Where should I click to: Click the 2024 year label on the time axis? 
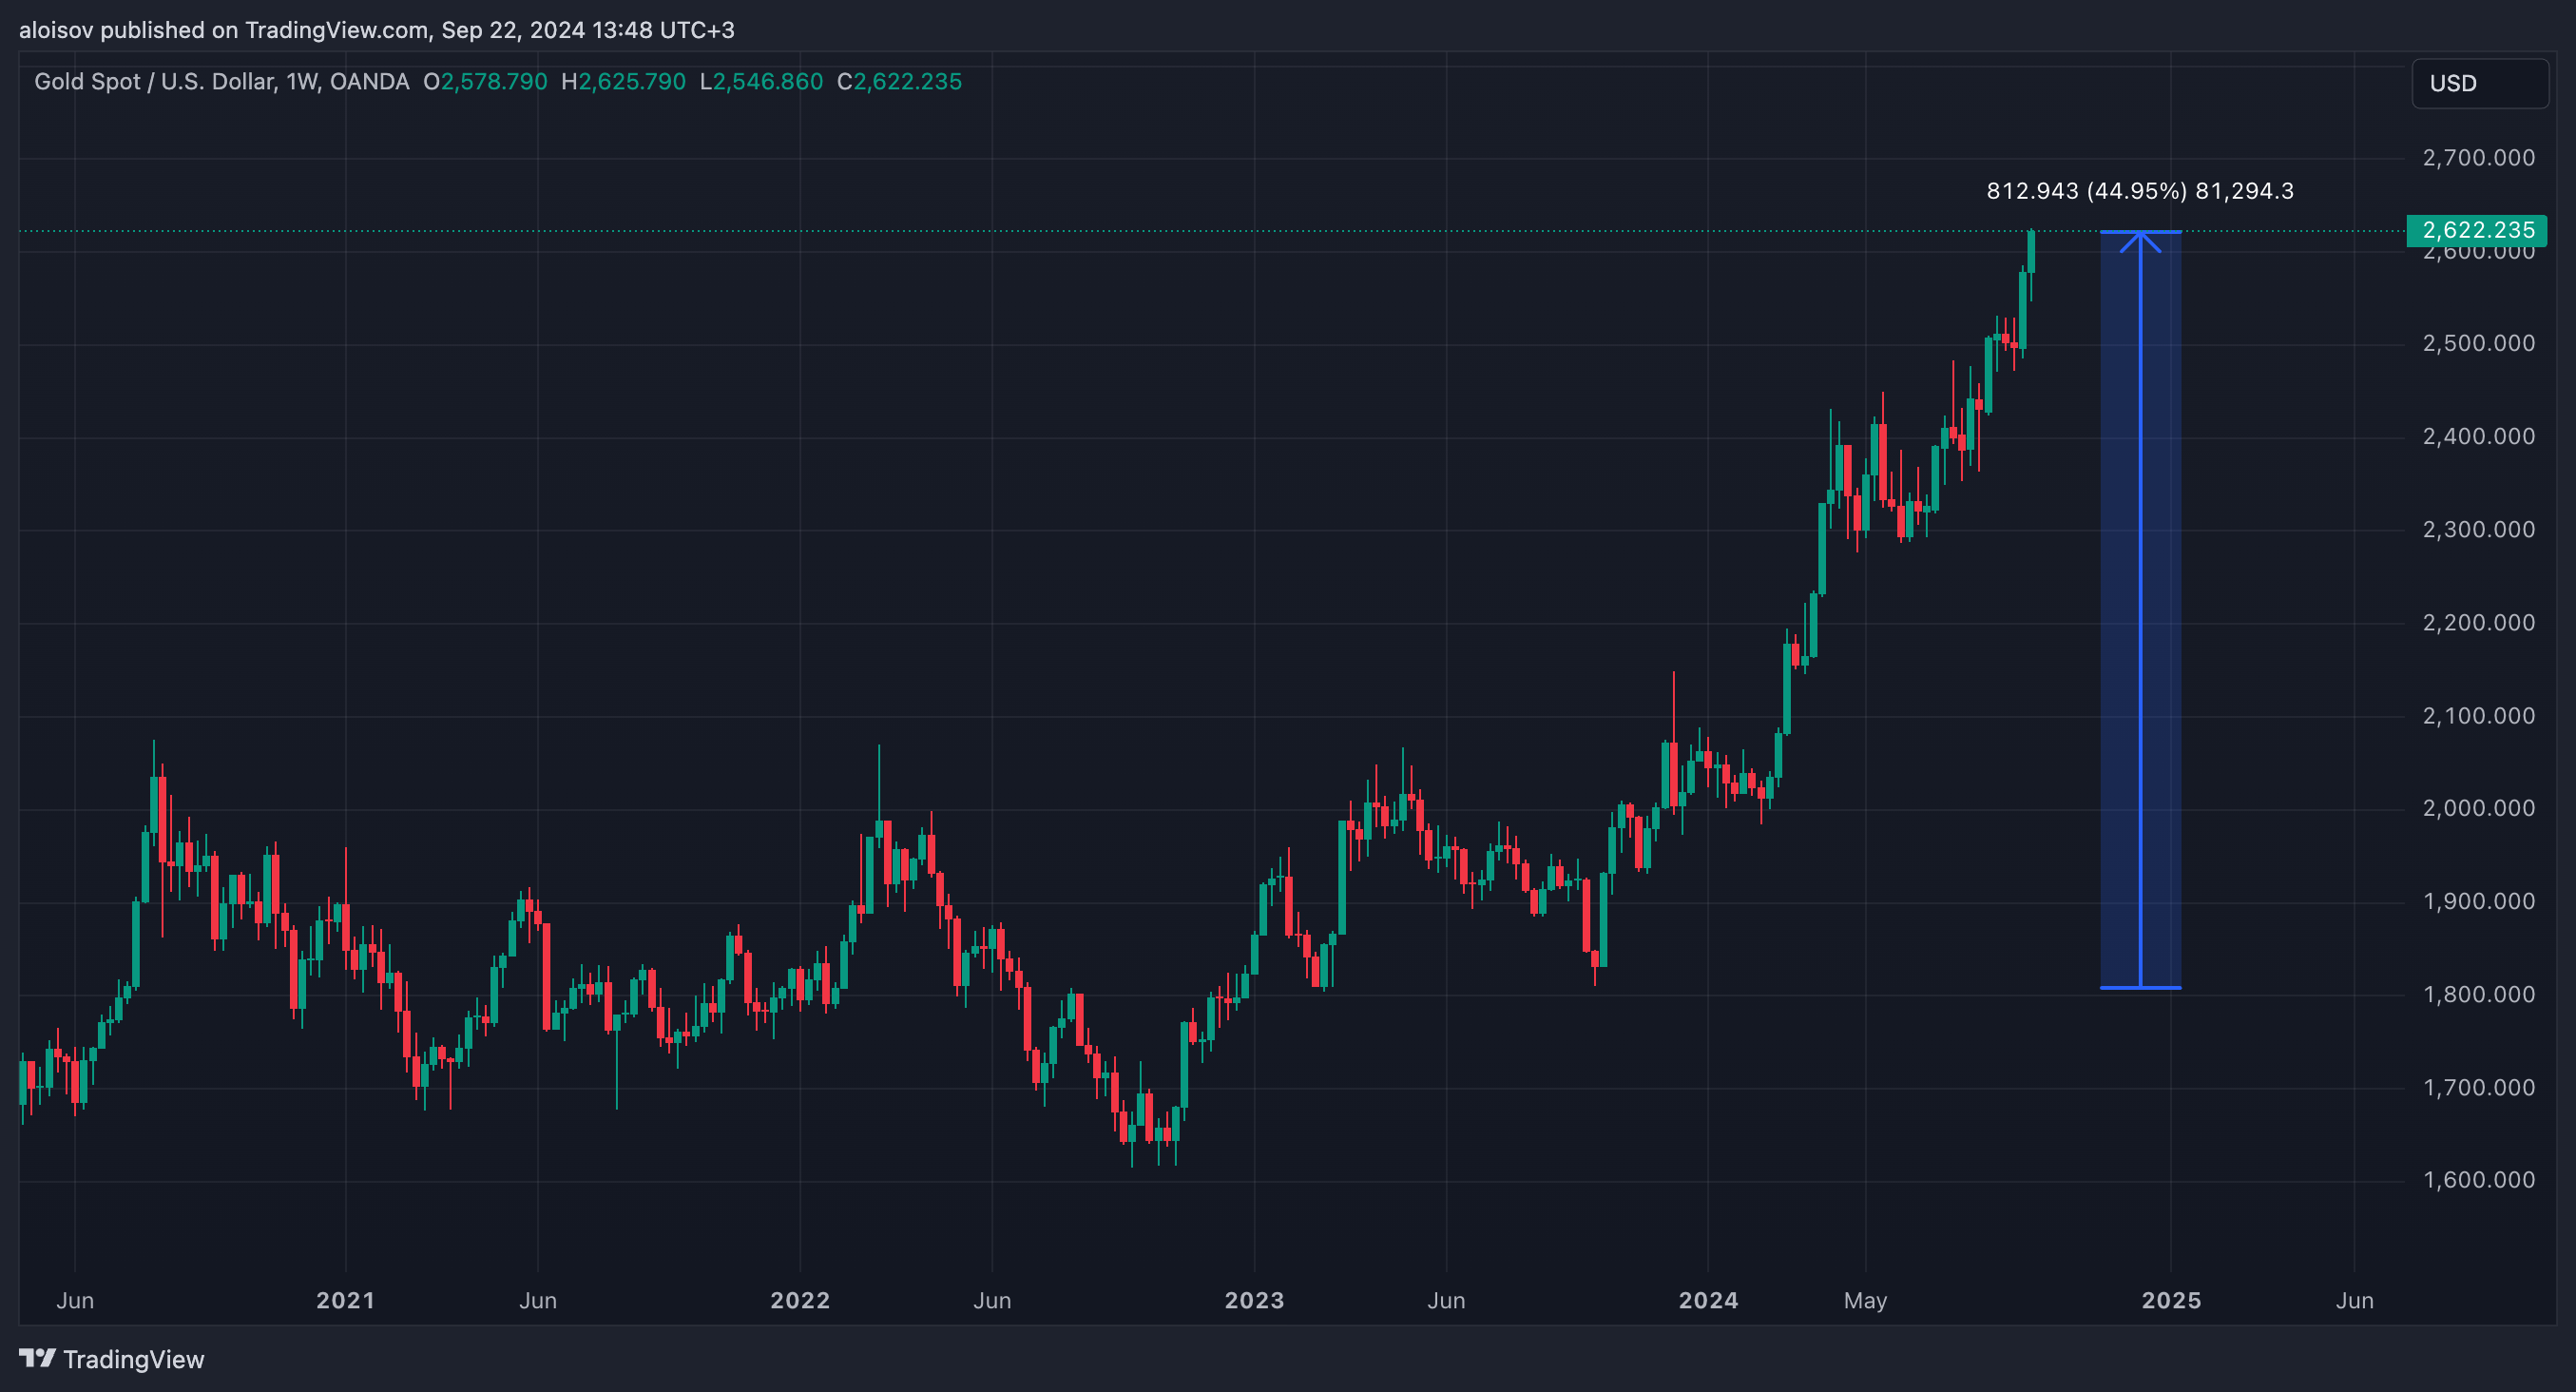point(1708,1300)
